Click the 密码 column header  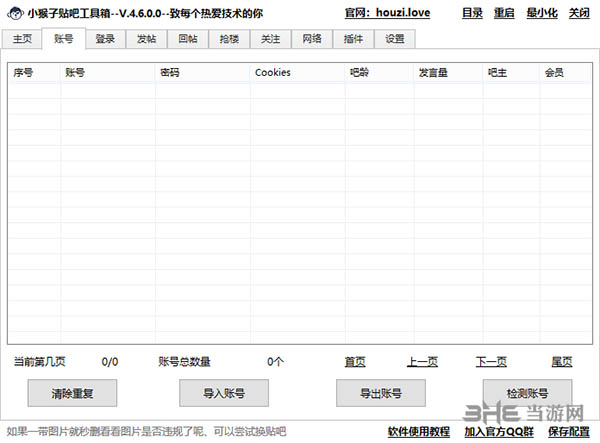point(203,72)
